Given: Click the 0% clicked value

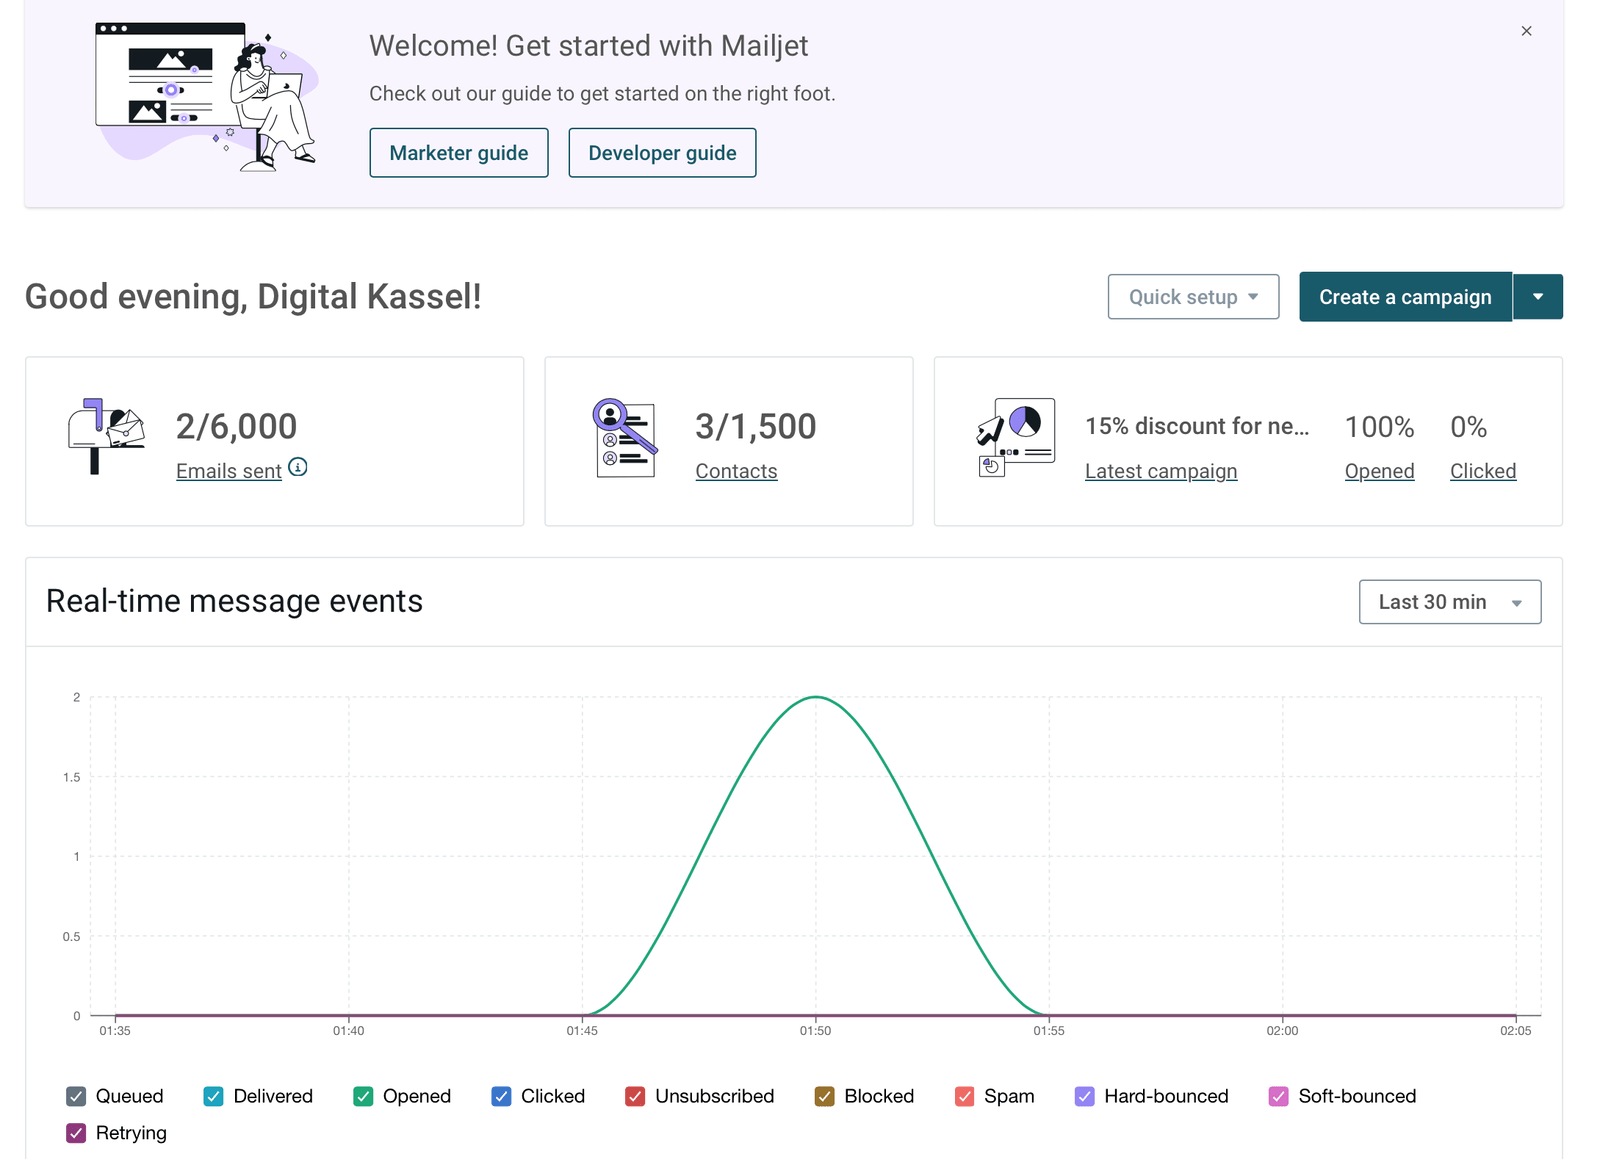Looking at the screenshot, I should click(x=1468, y=427).
